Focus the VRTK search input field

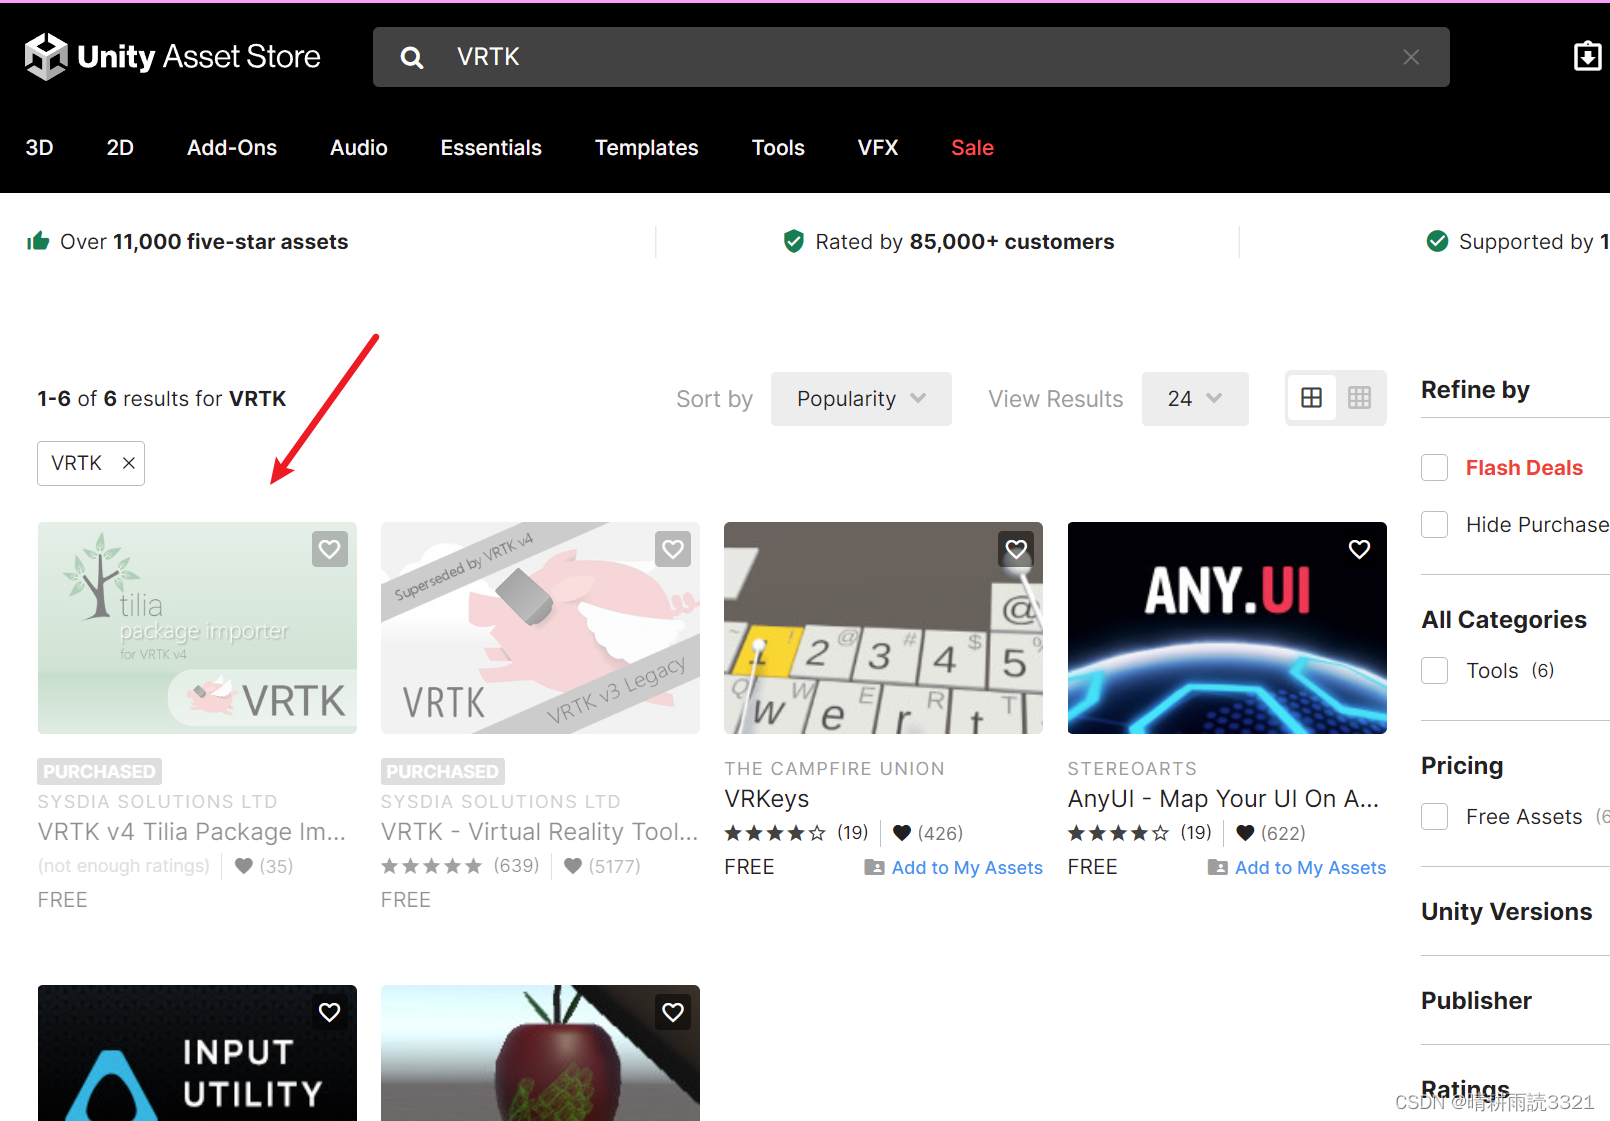(911, 57)
